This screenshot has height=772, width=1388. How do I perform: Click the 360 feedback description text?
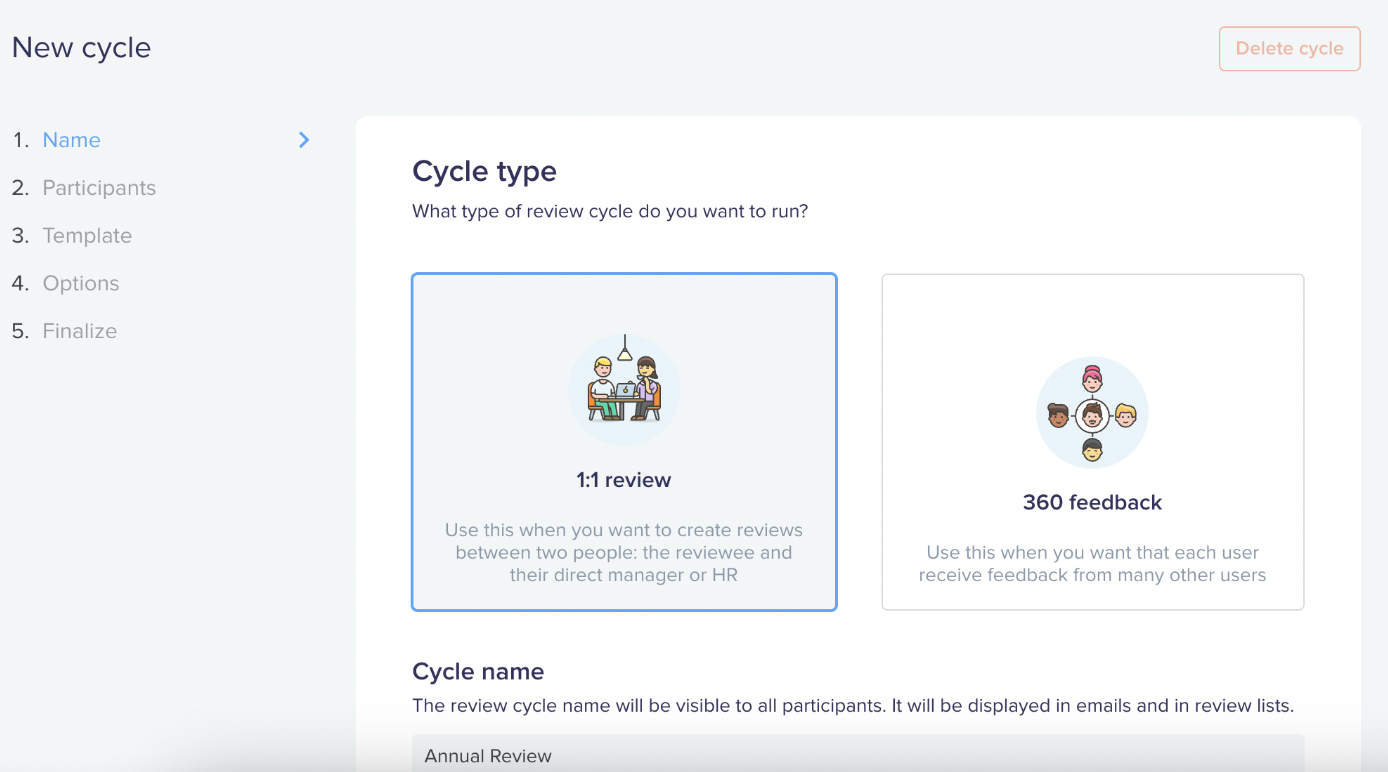(x=1092, y=564)
